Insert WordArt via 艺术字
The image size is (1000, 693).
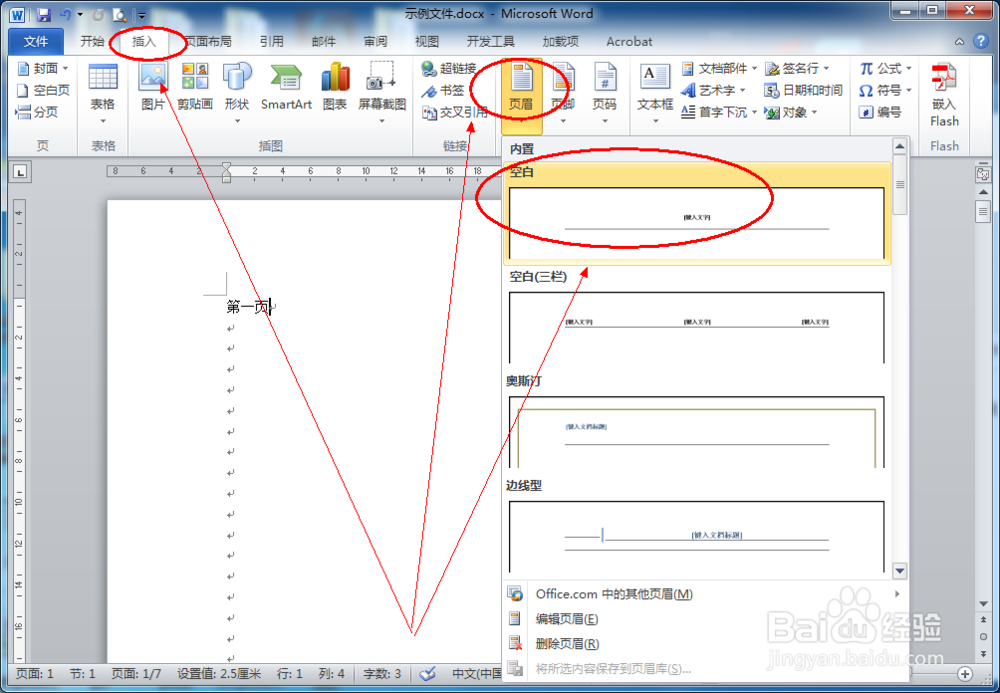(713, 91)
